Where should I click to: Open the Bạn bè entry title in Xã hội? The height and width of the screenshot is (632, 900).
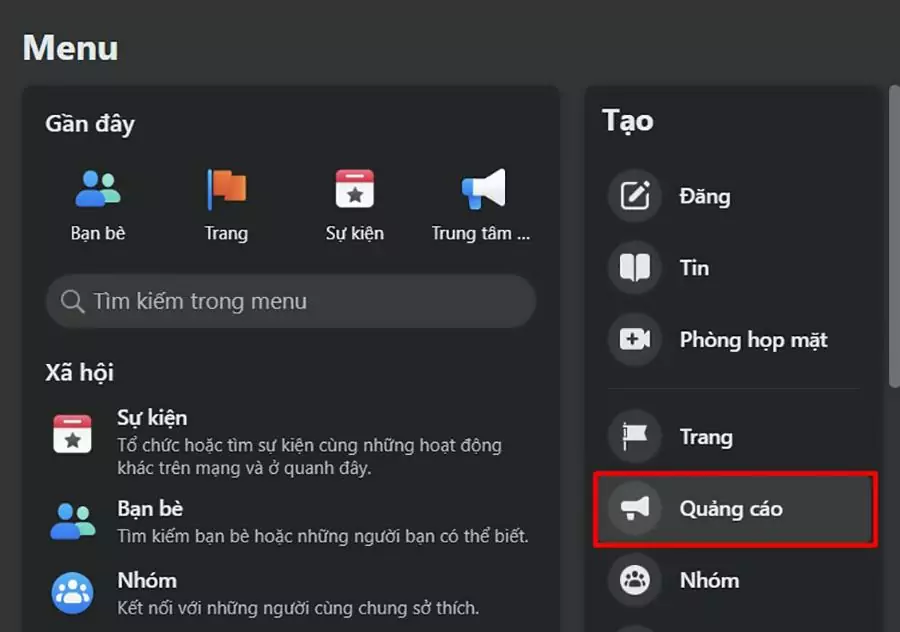click(150, 509)
